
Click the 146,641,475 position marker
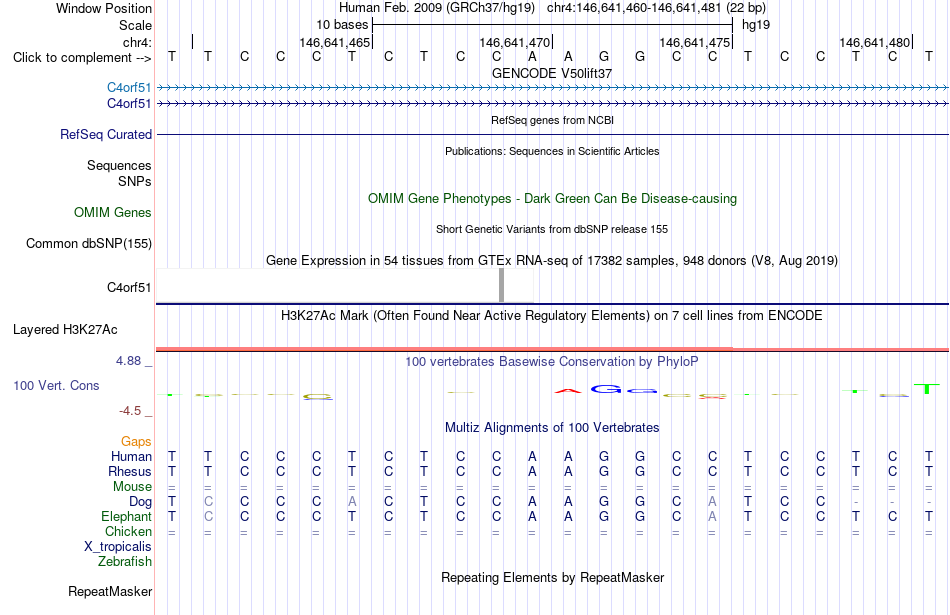coord(694,42)
